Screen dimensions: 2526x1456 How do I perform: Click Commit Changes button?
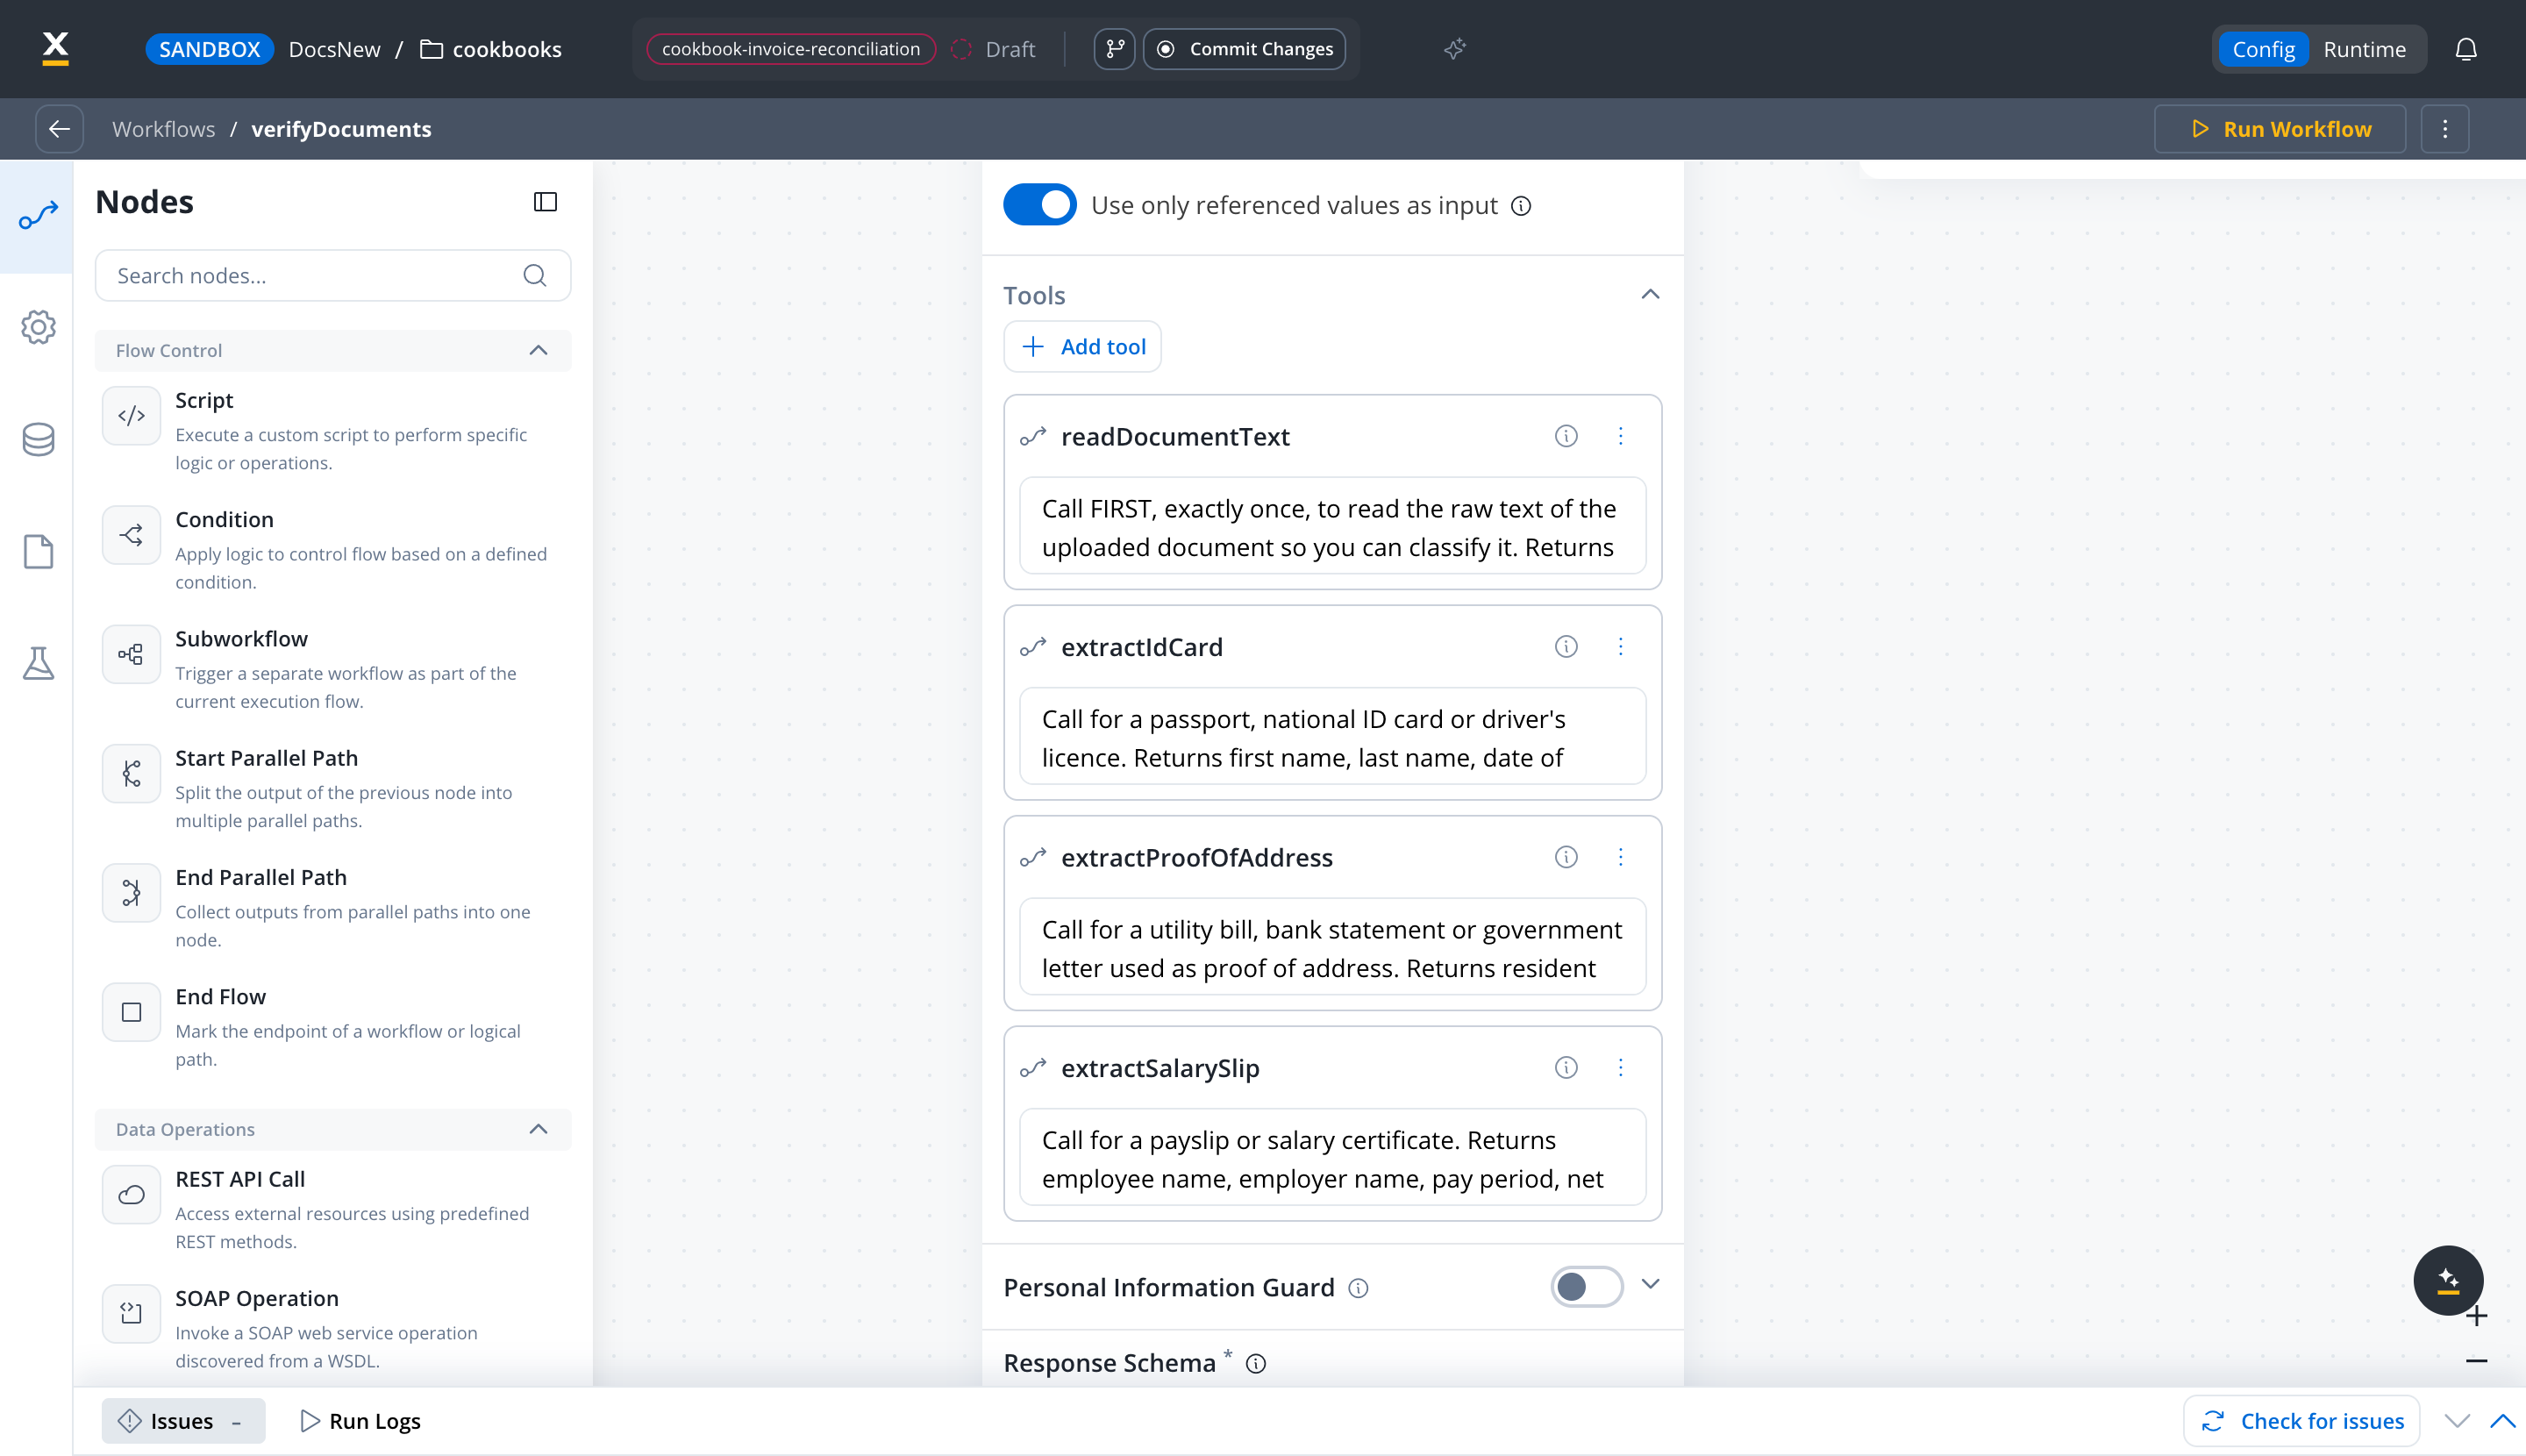click(1244, 49)
